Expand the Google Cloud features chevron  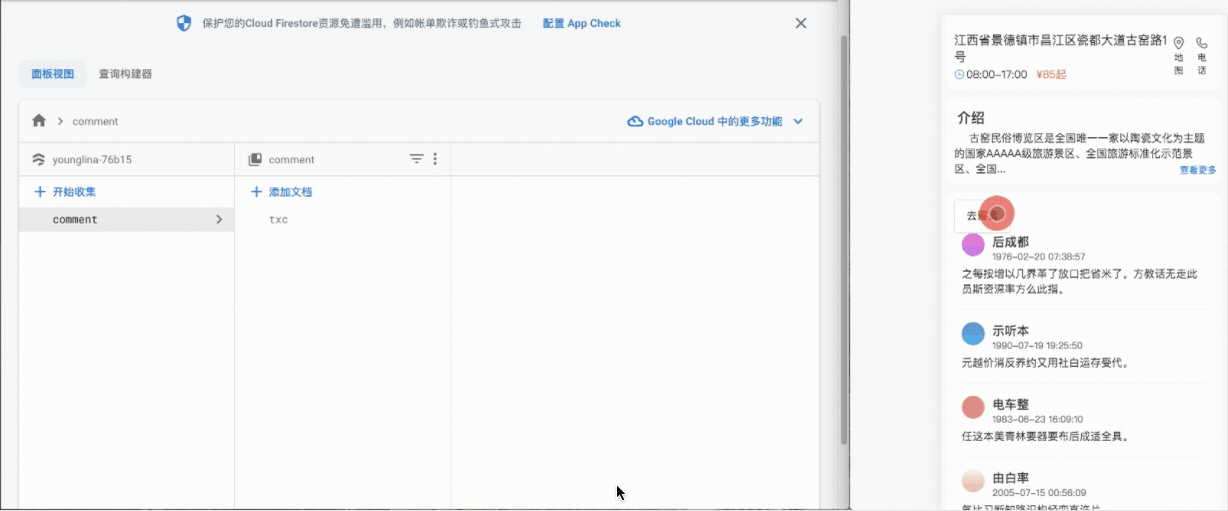(x=798, y=121)
